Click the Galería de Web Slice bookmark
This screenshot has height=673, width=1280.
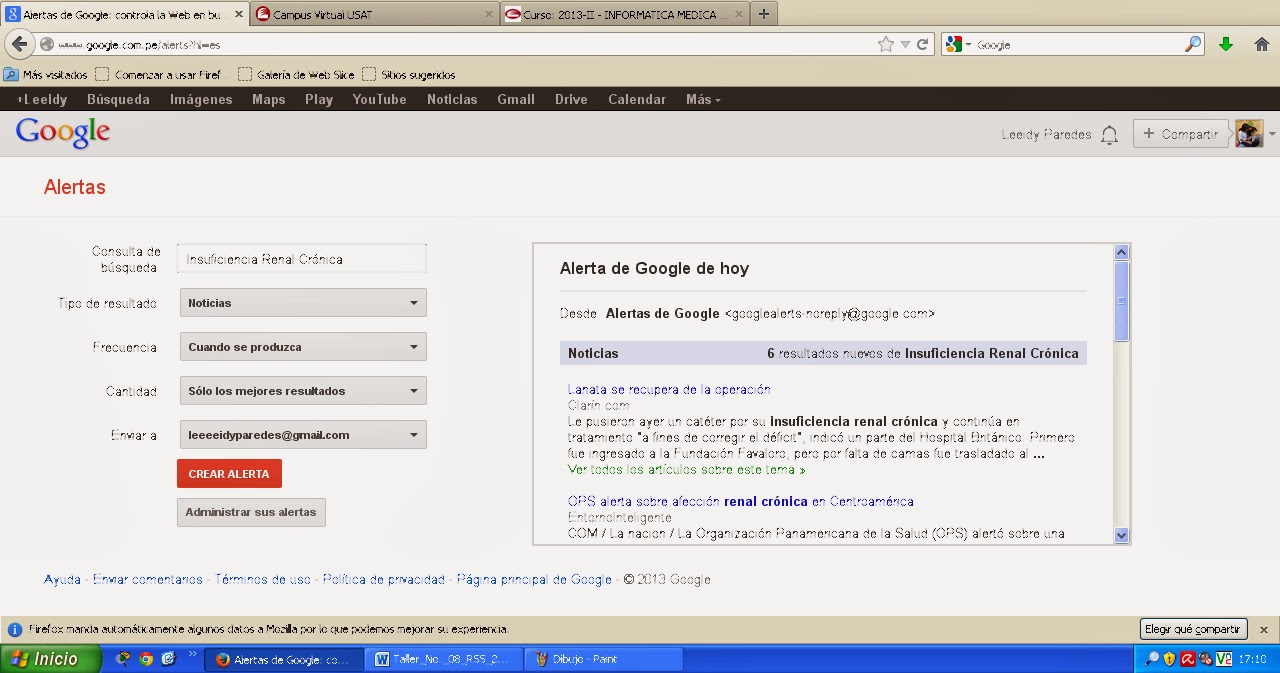[296, 75]
